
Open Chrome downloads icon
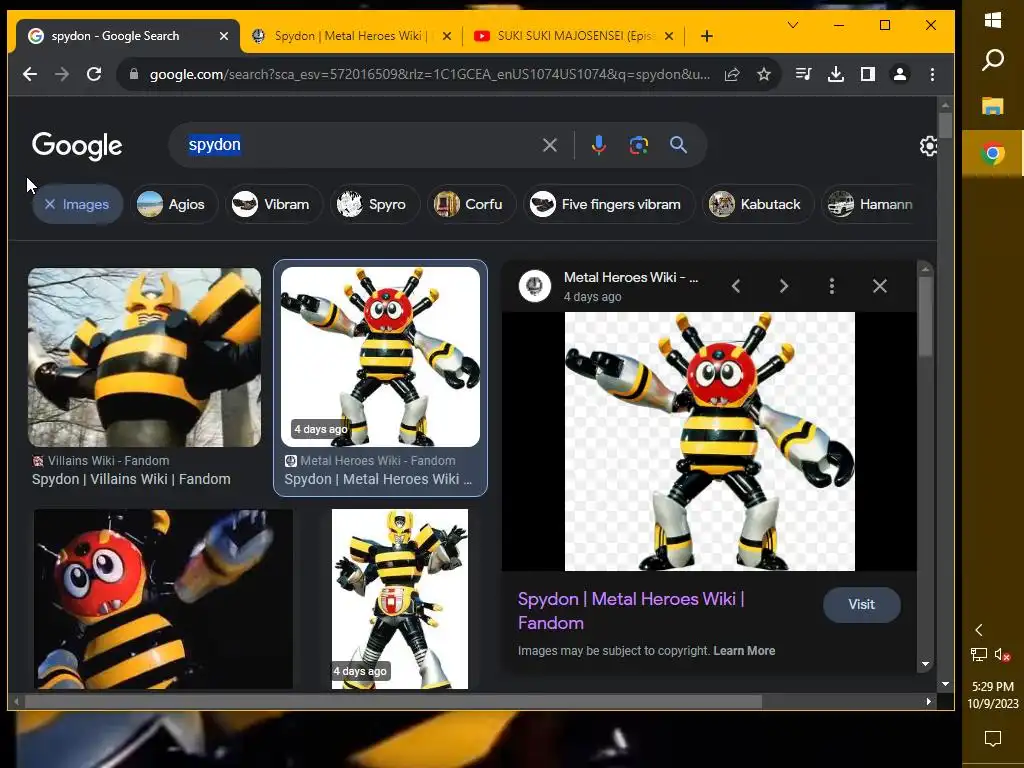[x=835, y=74]
